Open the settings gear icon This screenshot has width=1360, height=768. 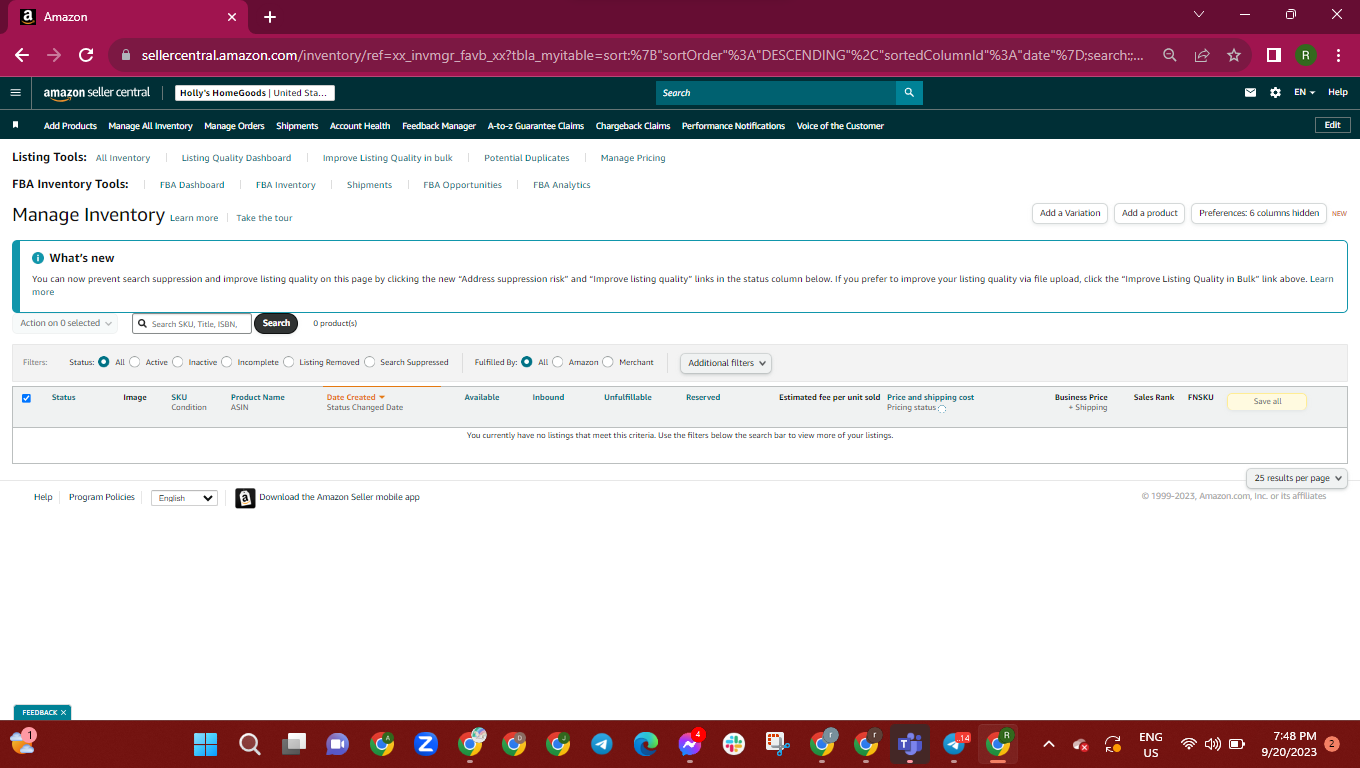pyautogui.click(x=1275, y=93)
